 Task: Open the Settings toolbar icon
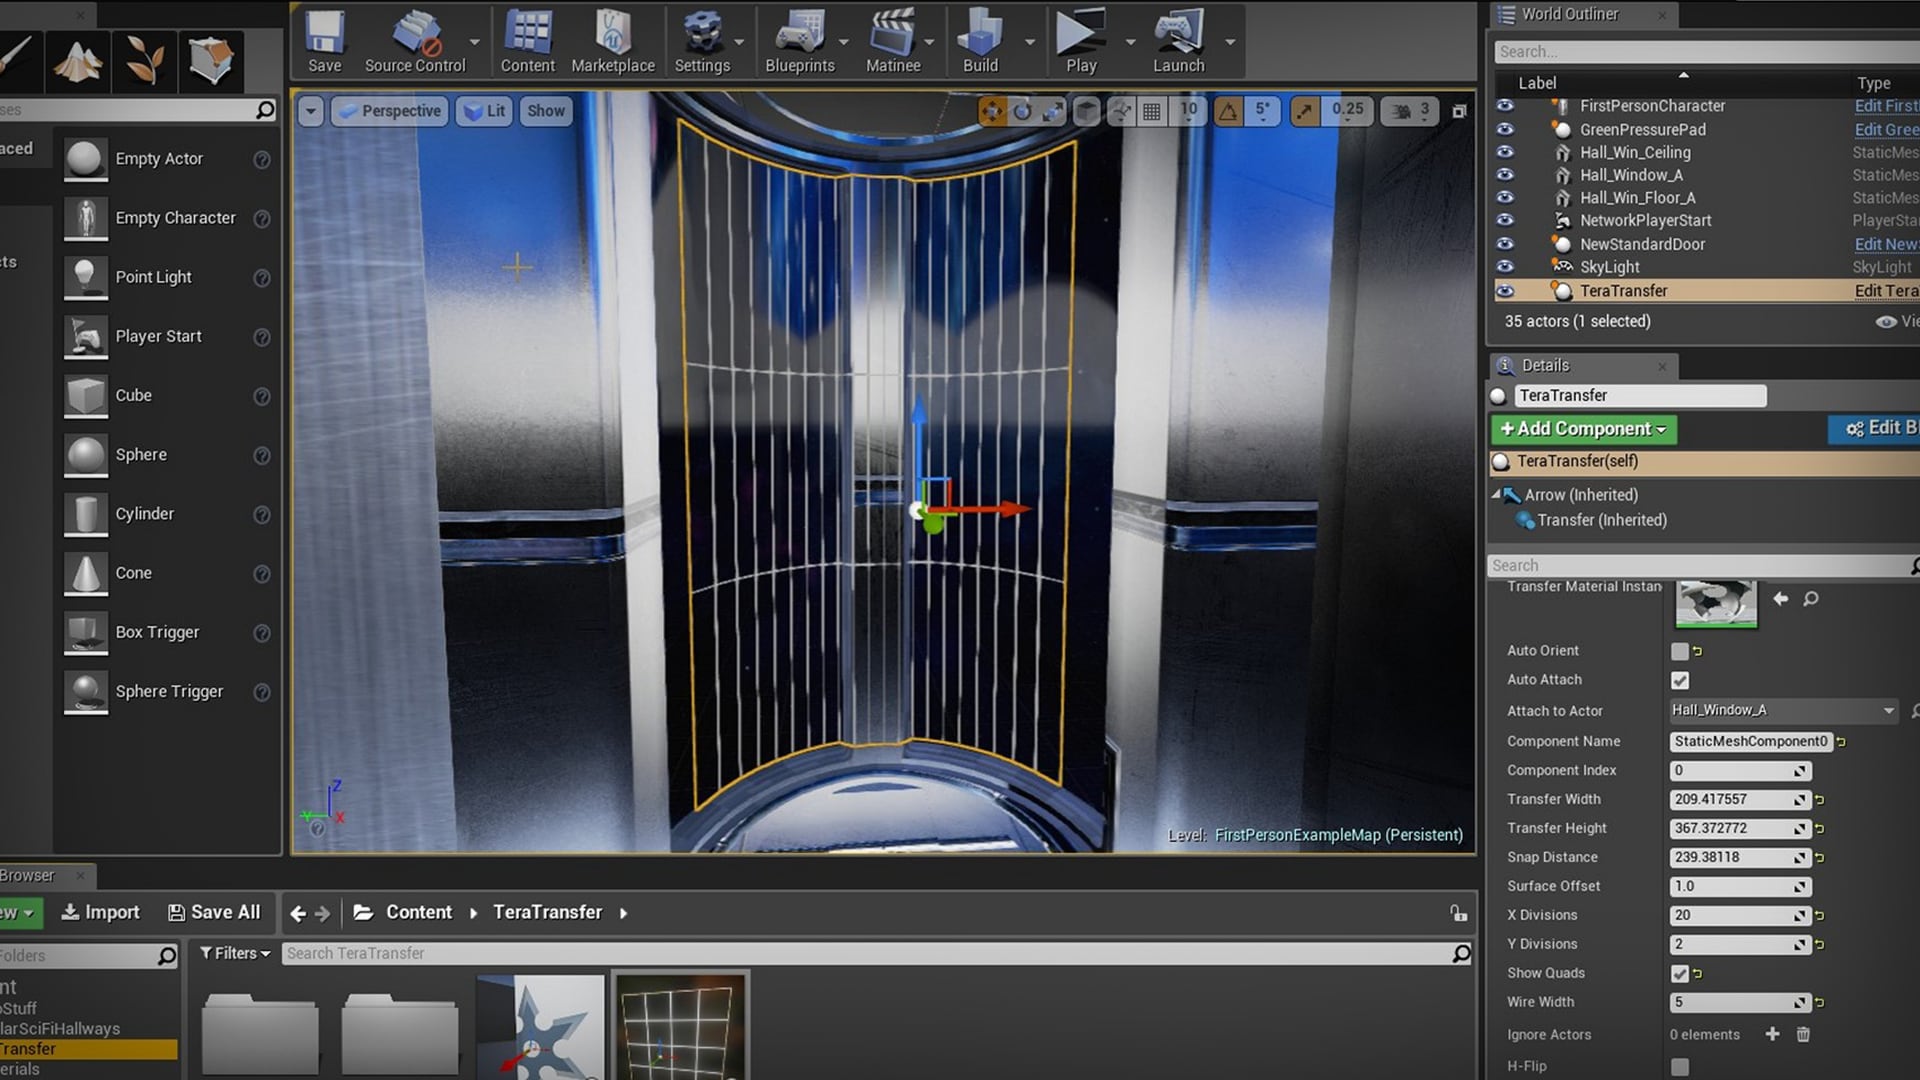coord(702,42)
